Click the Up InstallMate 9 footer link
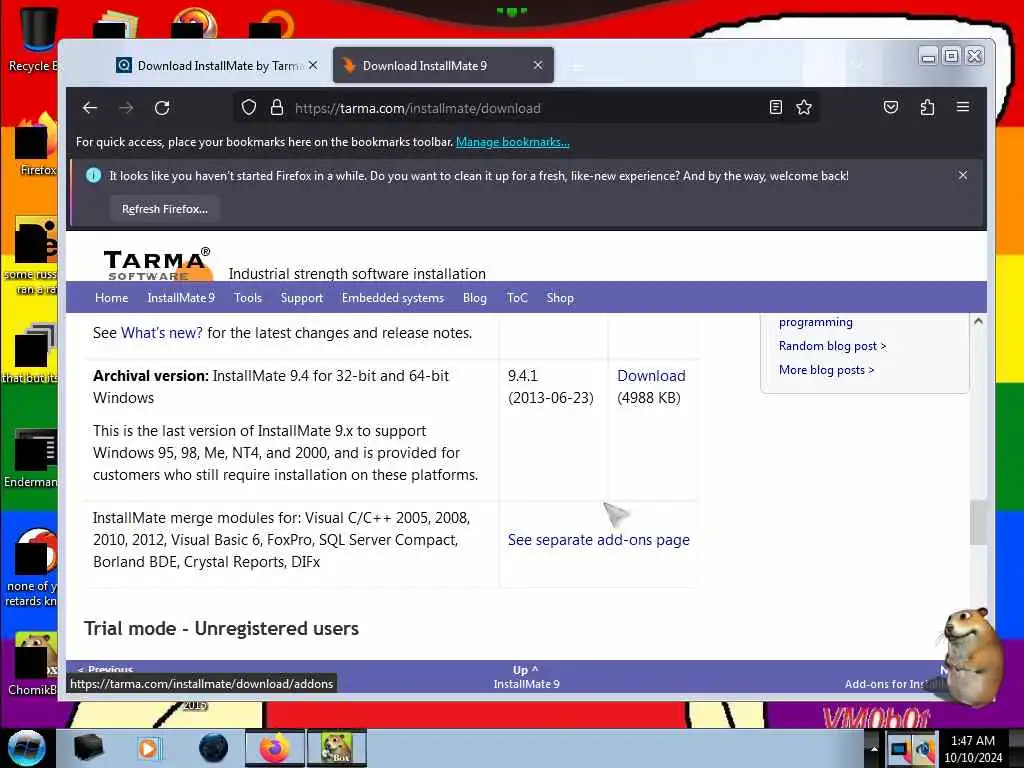The width and height of the screenshot is (1024, 768). tap(526, 677)
